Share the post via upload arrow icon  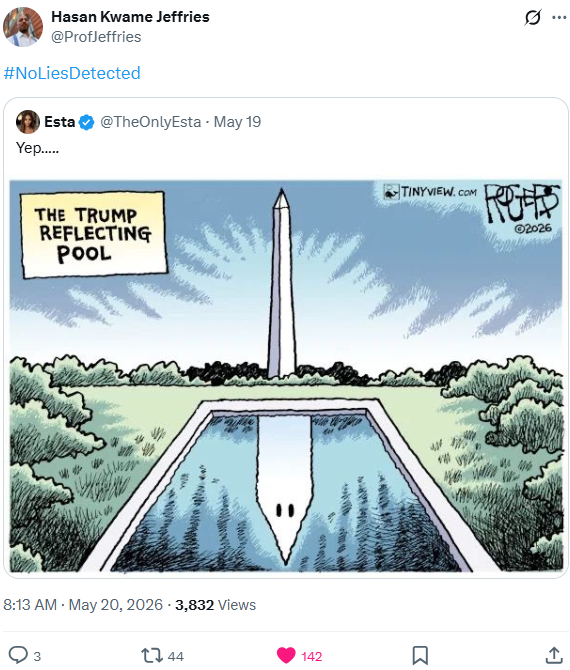click(x=554, y=655)
